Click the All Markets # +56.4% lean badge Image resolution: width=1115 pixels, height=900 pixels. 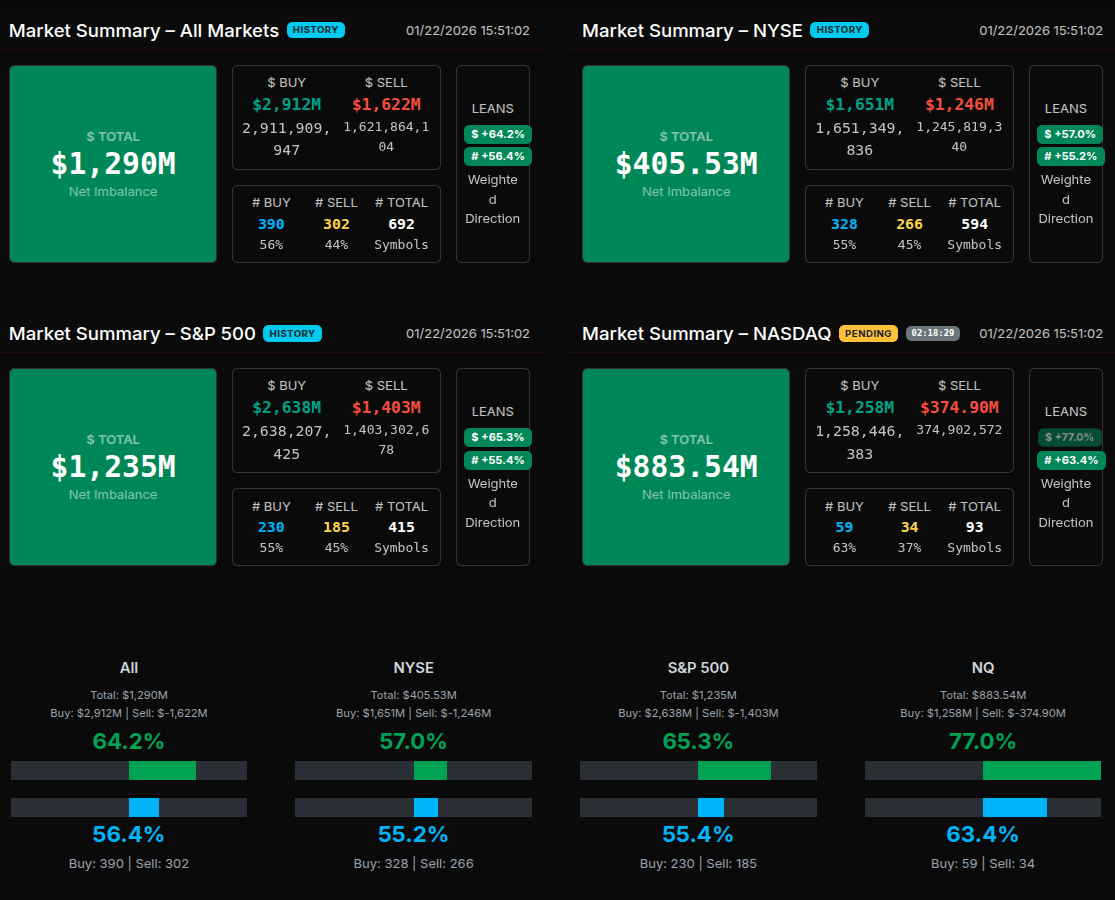coord(497,156)
